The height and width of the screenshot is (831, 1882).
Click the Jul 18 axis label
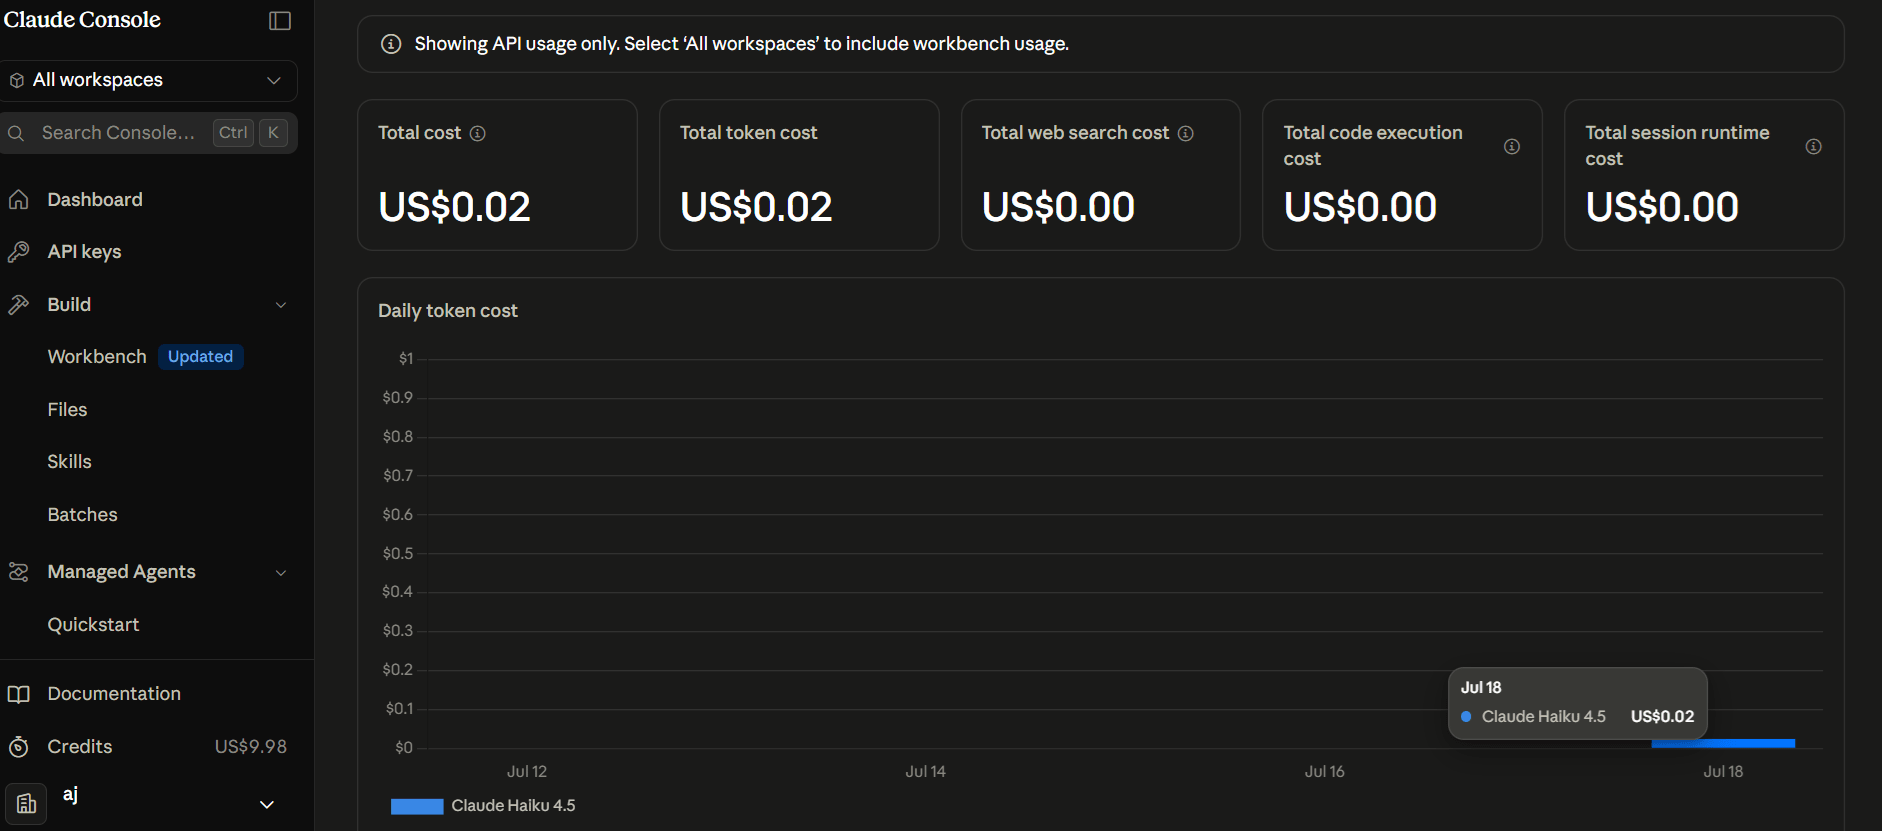pos(1723,772)
